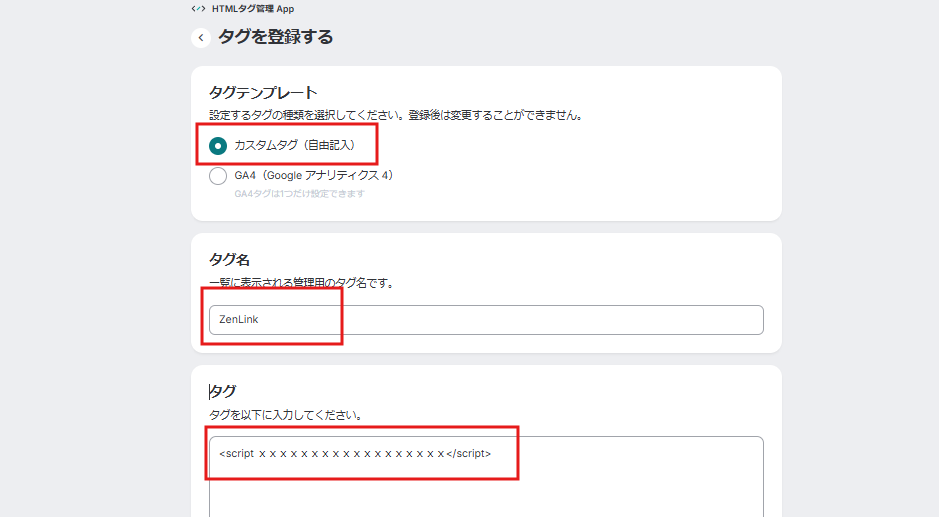Click the back arrow beside タグを登録する
Screen dimensions: 939x517
(201, 38)
